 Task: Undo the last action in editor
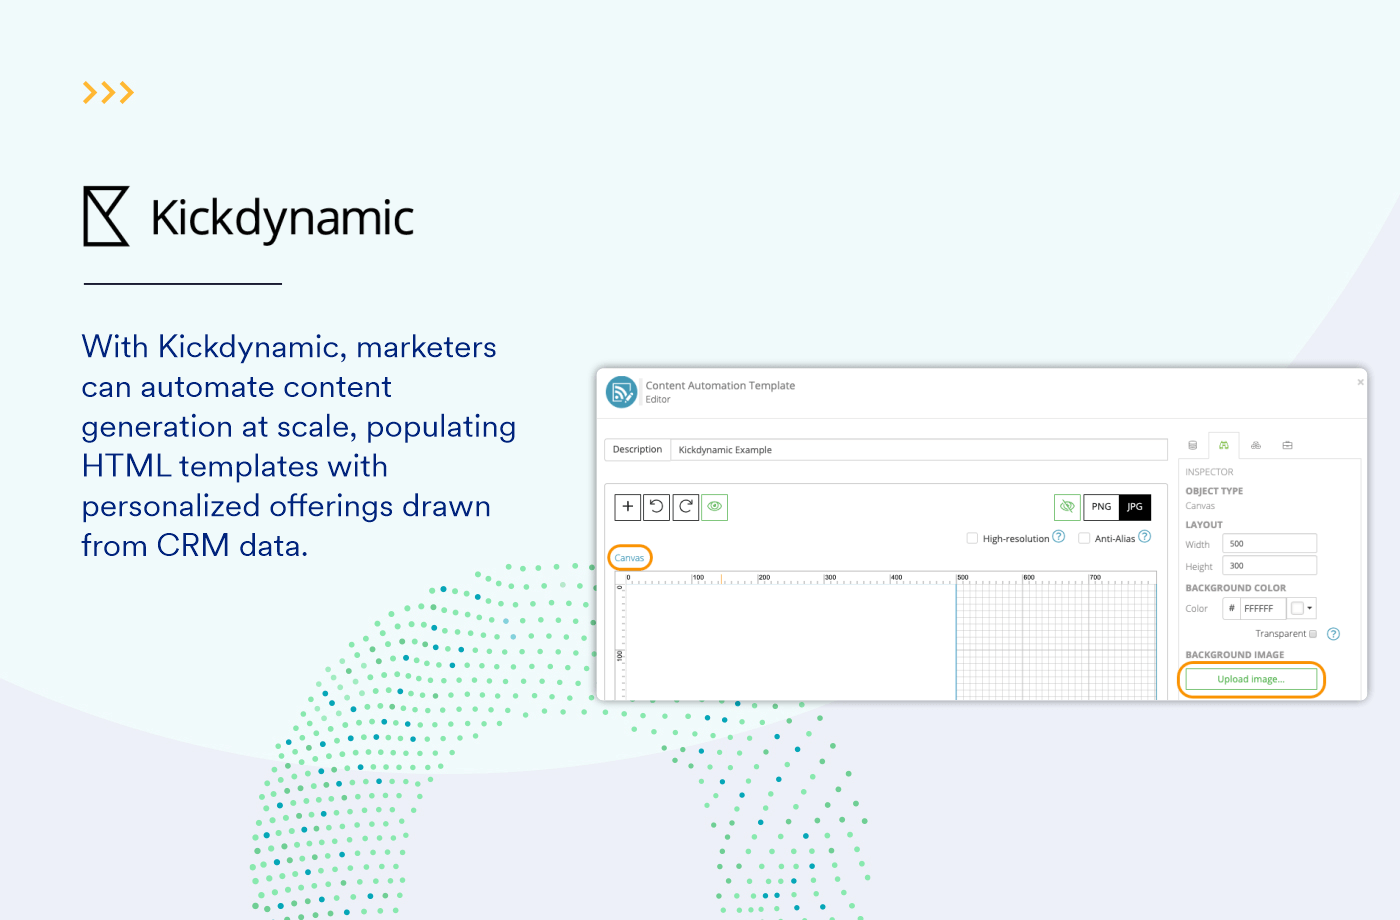(x=657, y=507)
